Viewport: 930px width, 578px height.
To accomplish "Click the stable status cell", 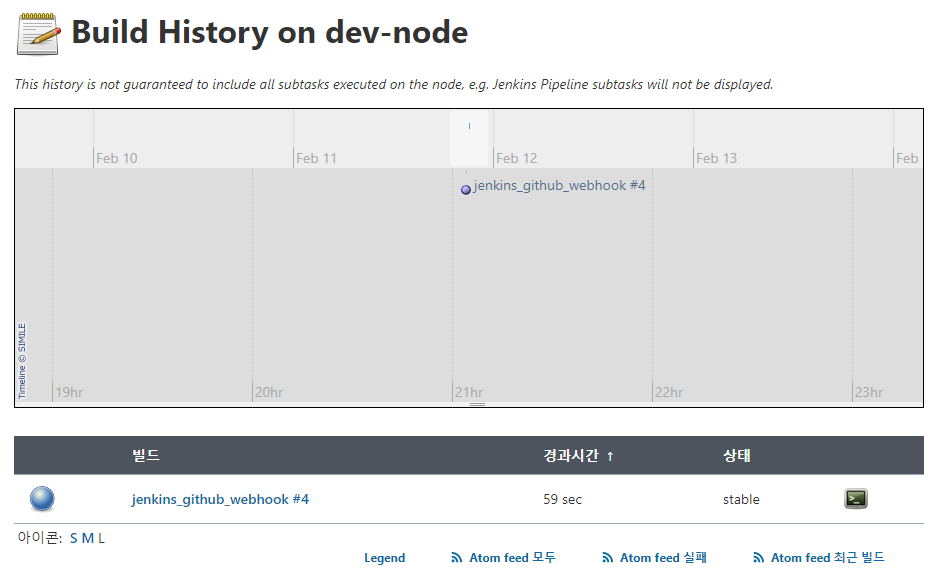I will [x=741, y=500].
